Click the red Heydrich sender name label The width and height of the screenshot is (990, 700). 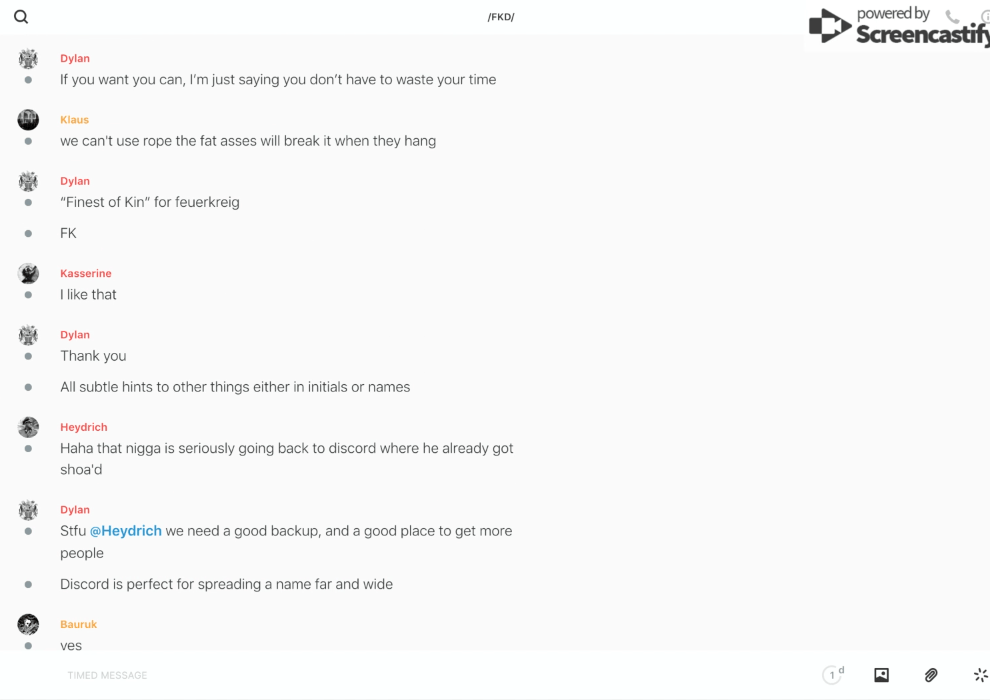(84, 428)
